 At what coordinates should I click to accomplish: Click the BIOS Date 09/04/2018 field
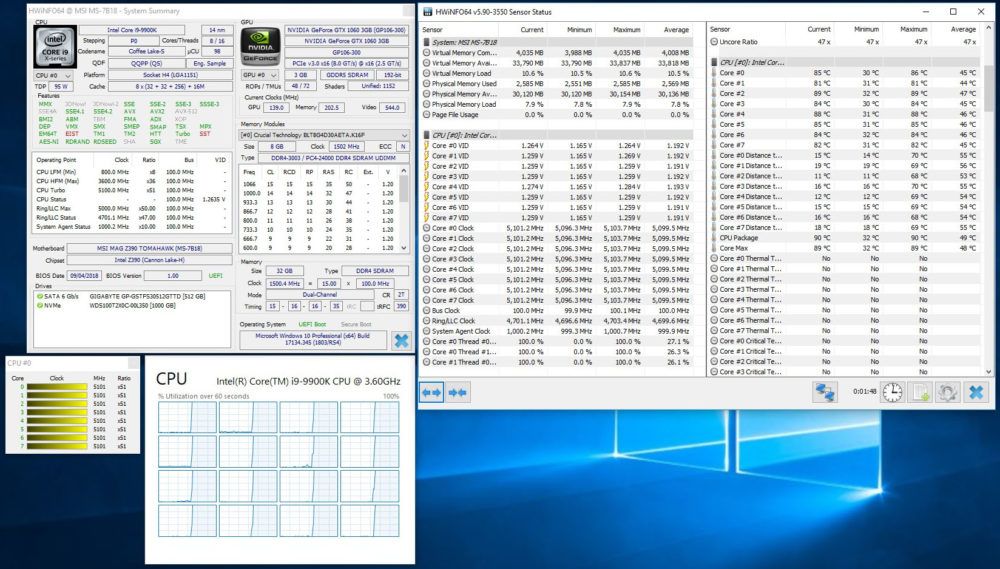point(85,276)
